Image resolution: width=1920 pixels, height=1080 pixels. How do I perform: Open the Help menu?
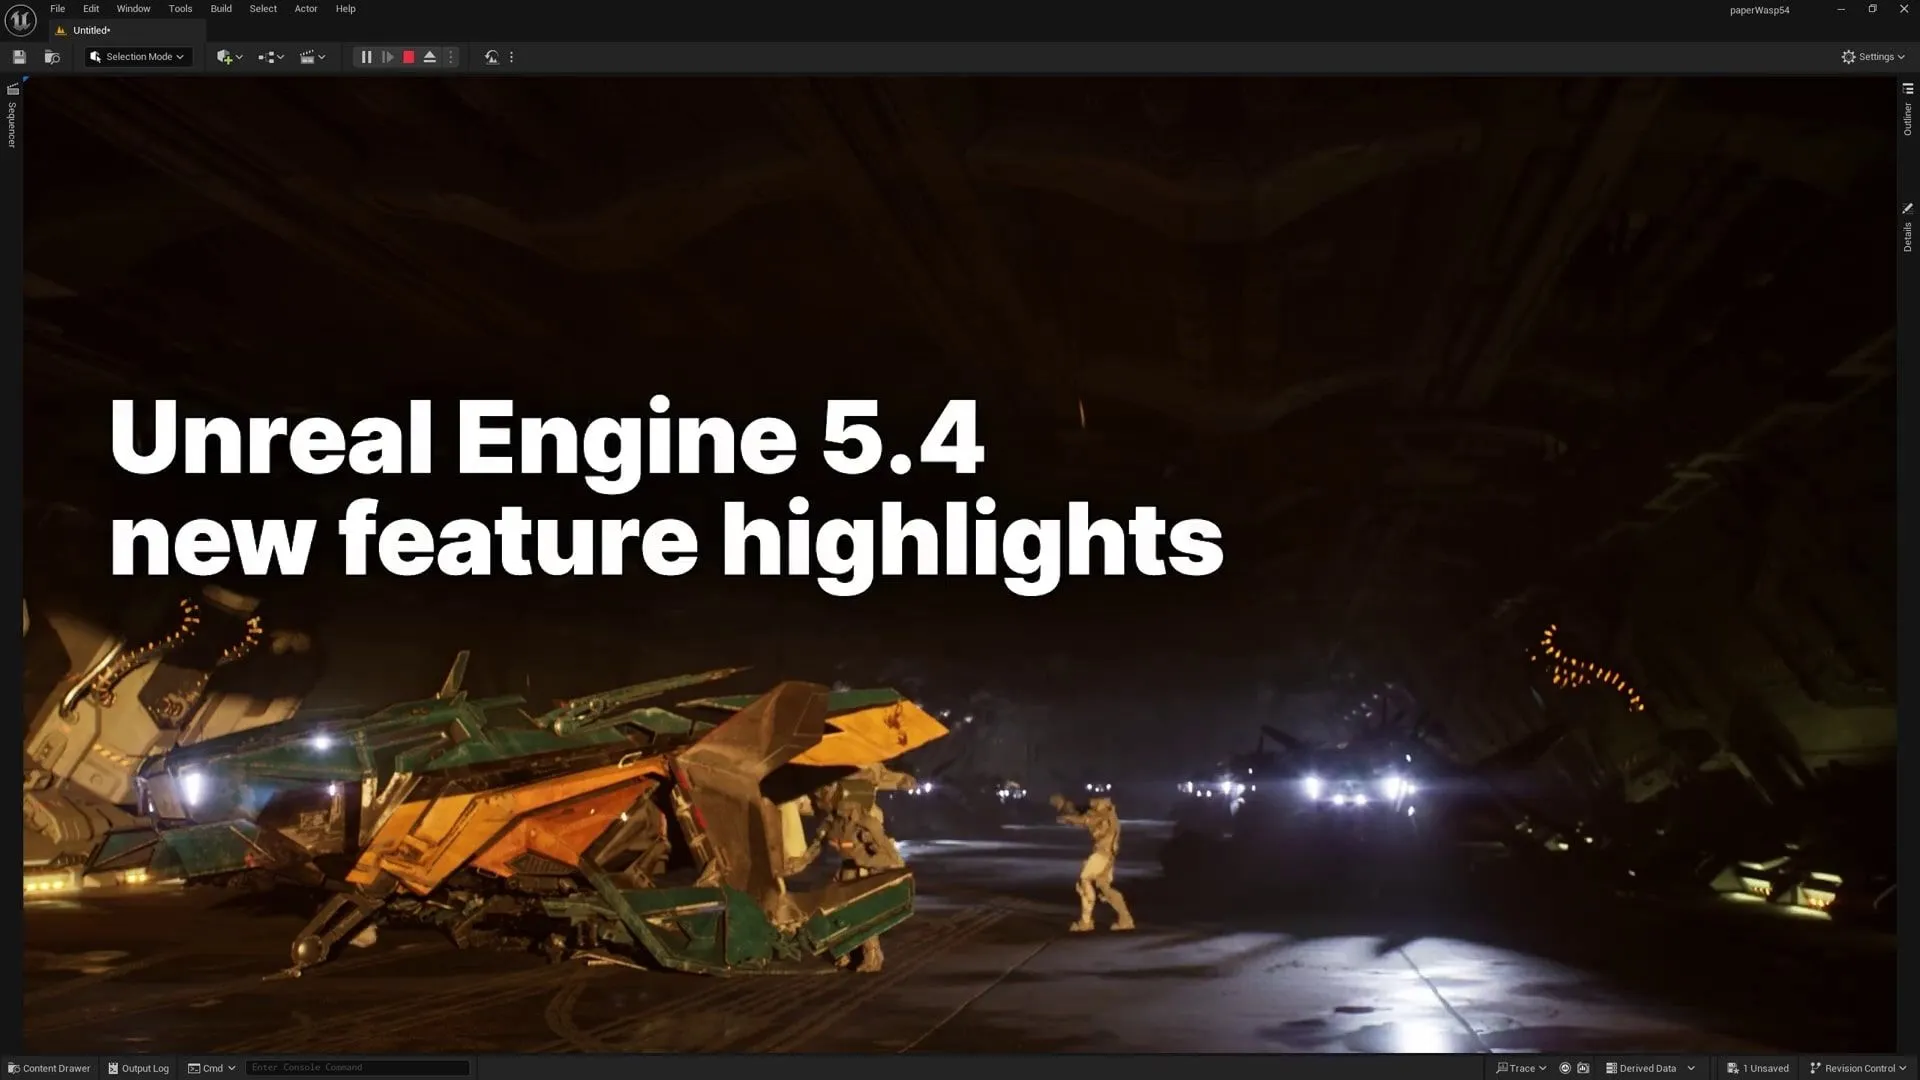click(x=345, y=9)
